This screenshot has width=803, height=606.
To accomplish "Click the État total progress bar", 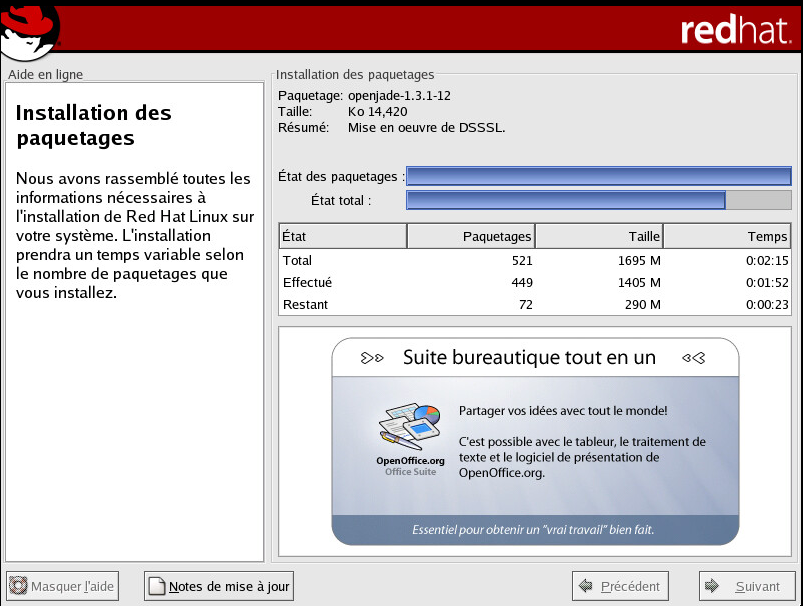I will coord(598,200).
